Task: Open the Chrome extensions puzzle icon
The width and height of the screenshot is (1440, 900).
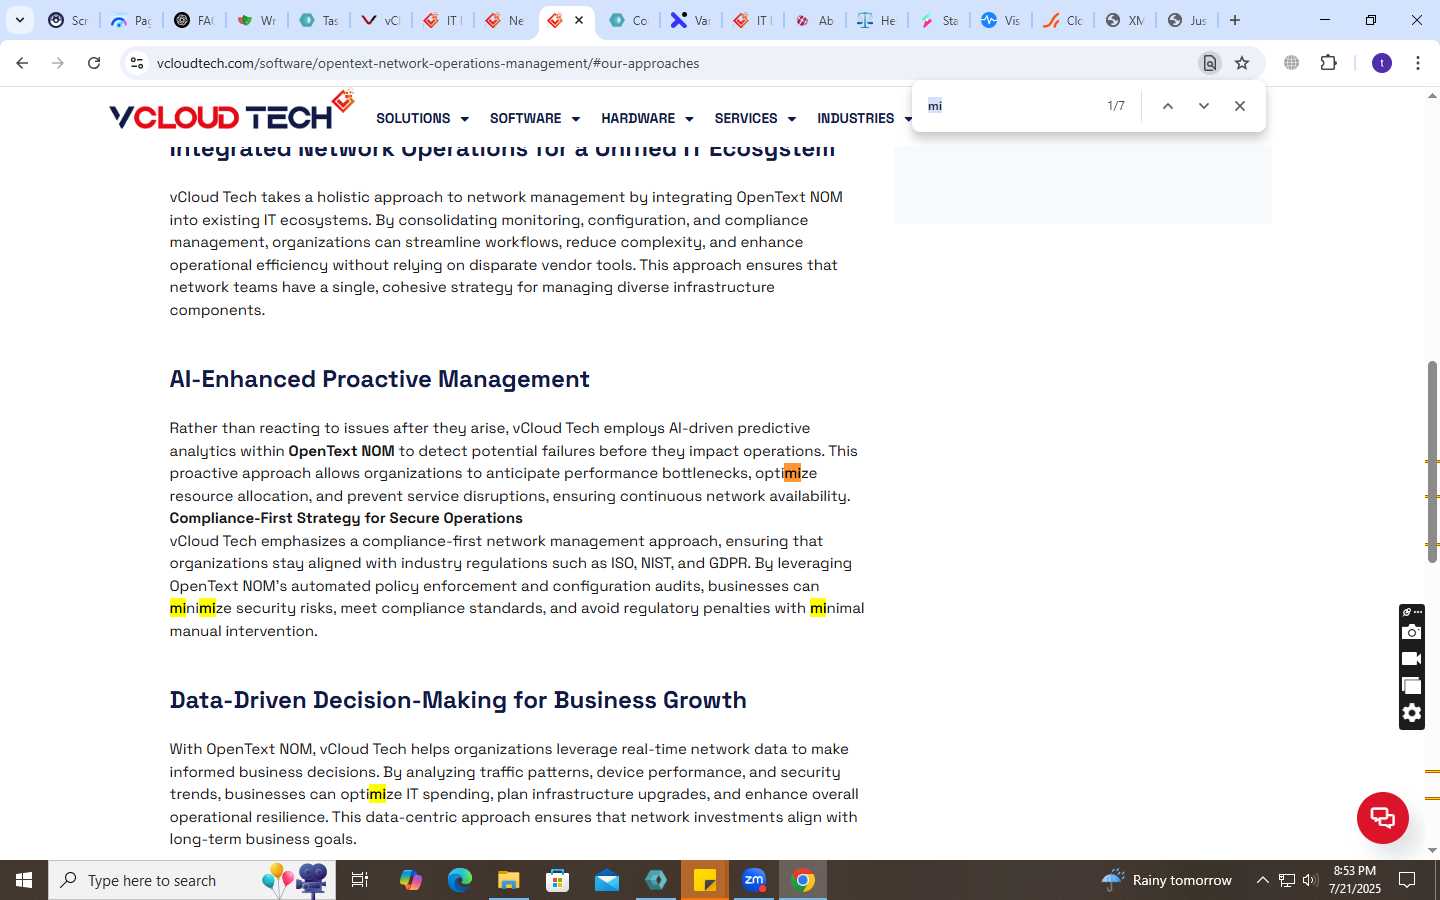Action: [x=1328, y=63]
